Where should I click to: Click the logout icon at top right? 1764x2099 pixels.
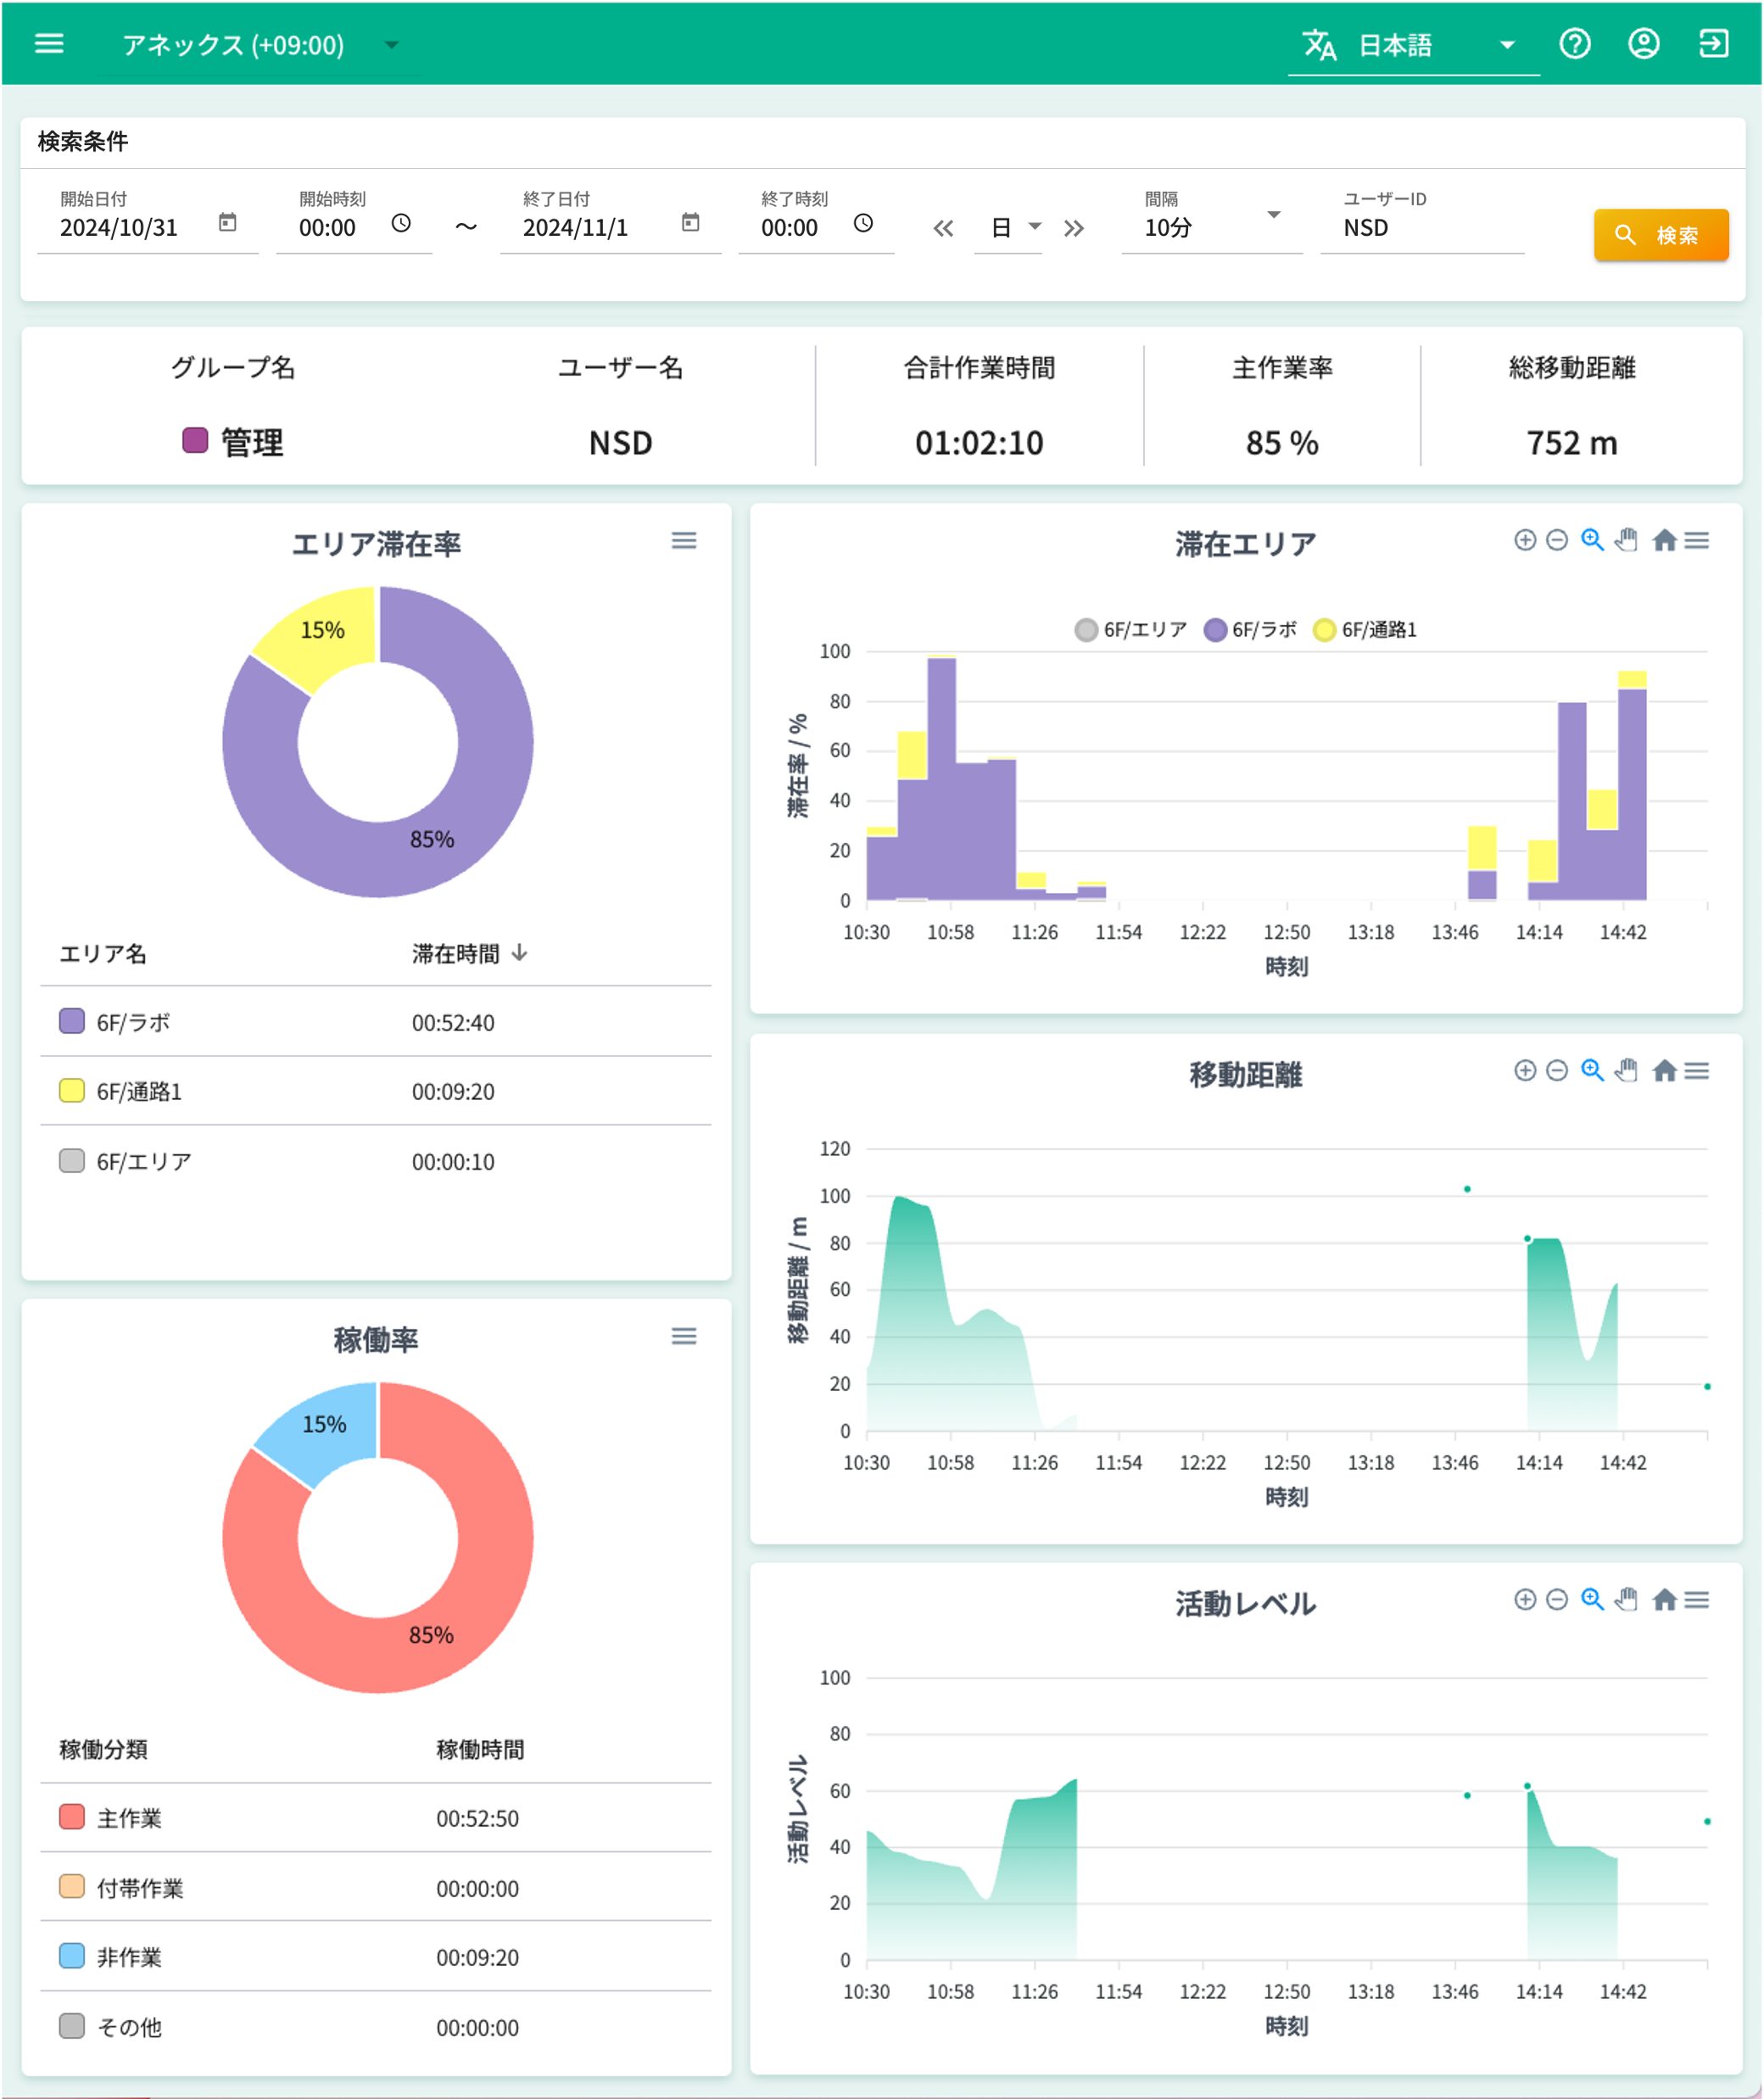(x=1713, y=44)
